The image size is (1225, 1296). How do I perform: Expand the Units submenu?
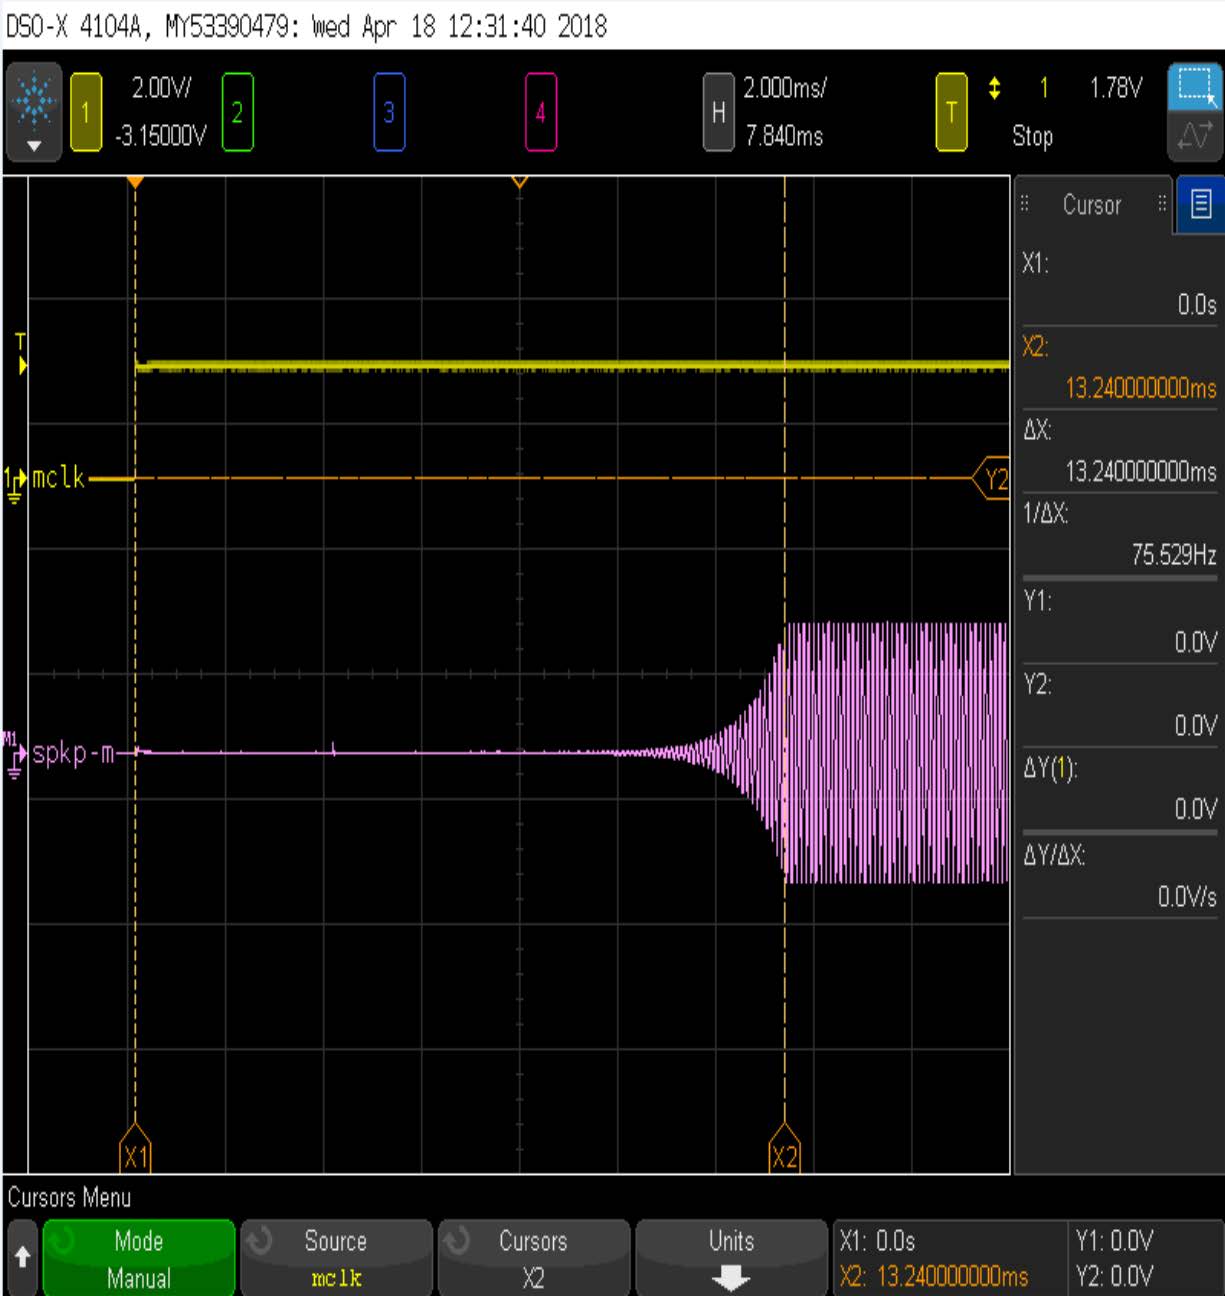(x=731, y=1259)
